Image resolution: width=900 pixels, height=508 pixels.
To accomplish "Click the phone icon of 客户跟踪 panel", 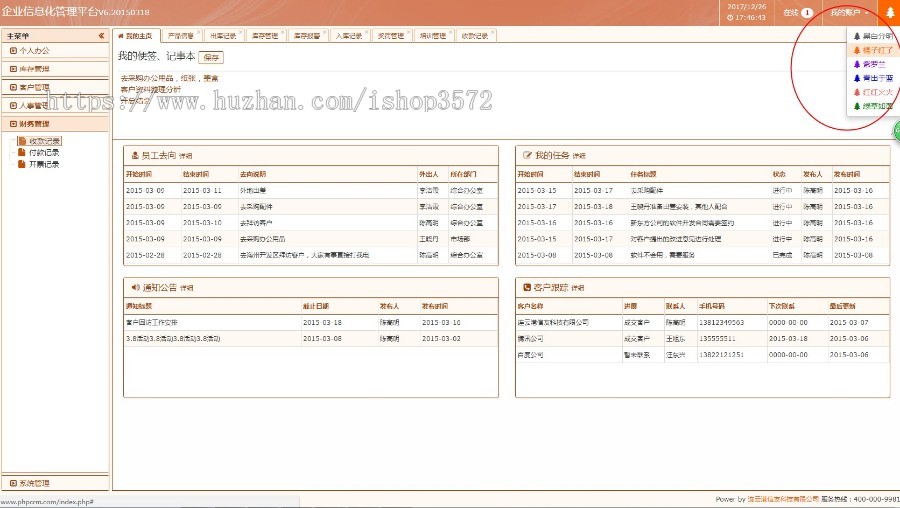I will [527, 287].
